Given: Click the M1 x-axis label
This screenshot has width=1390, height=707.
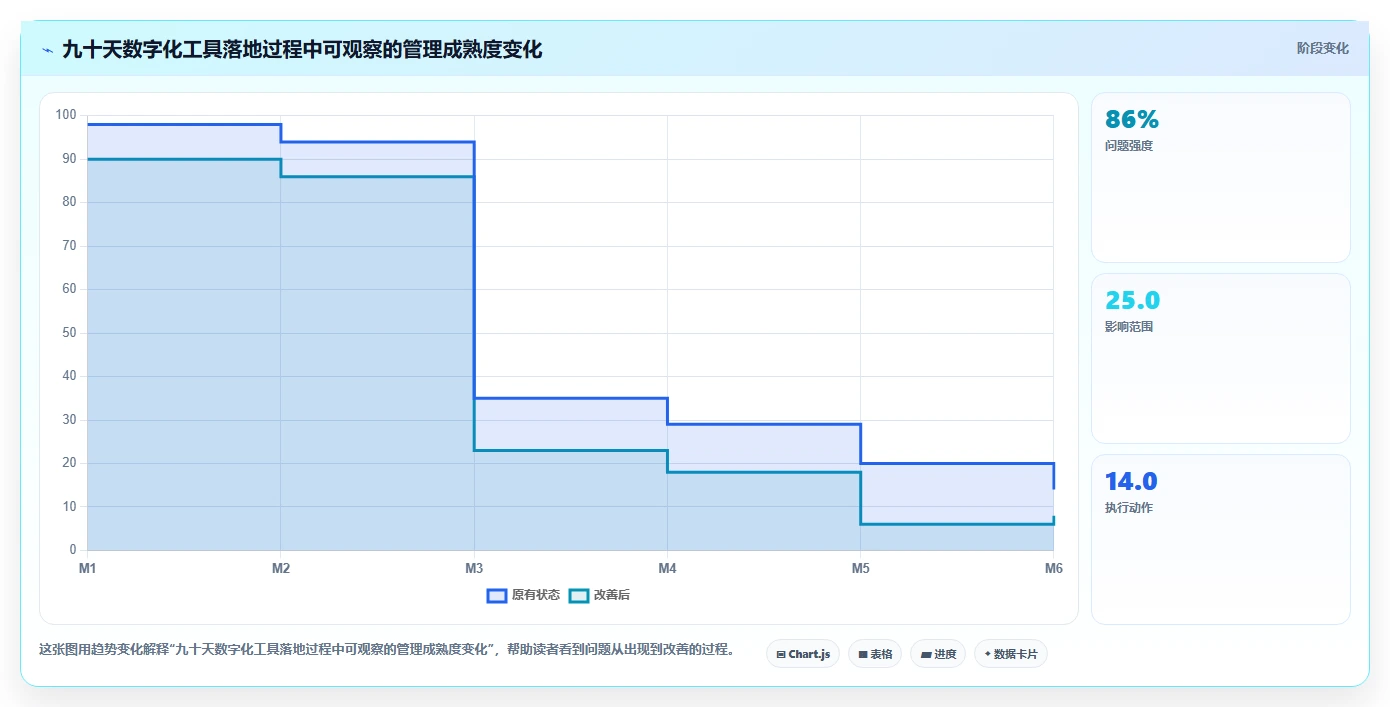Looking at the screenshot, I should pos(87,568).
